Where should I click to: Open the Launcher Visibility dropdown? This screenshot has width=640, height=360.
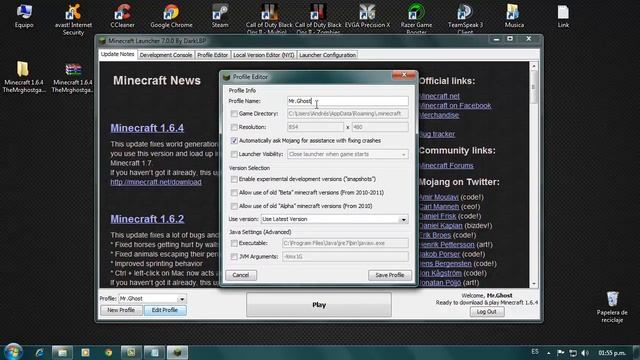coord(347,154)
